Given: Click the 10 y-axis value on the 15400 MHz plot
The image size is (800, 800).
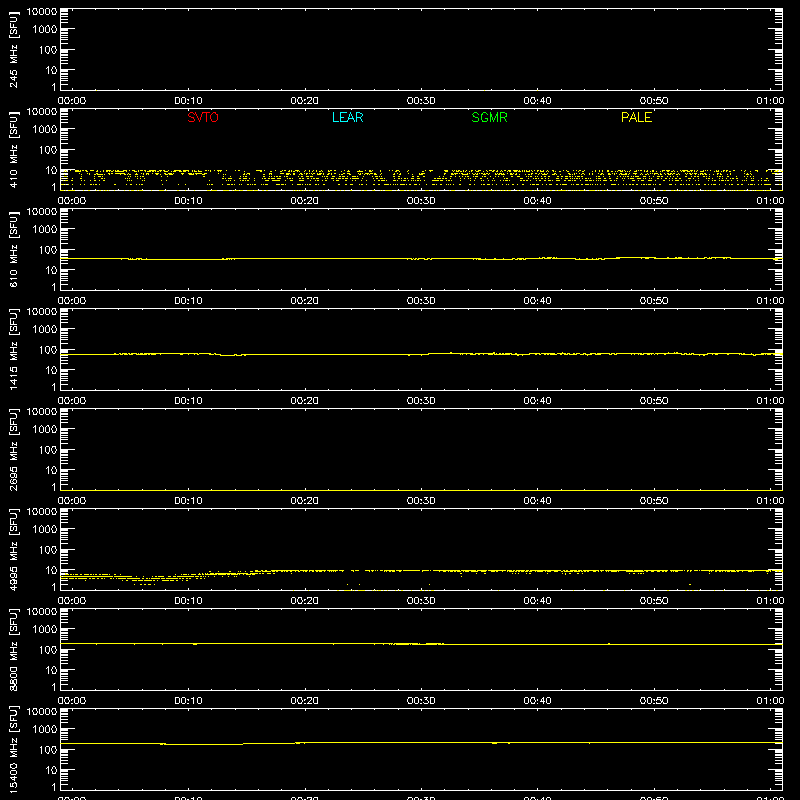Looking at the screenshot, I should (x=52, y=770).
